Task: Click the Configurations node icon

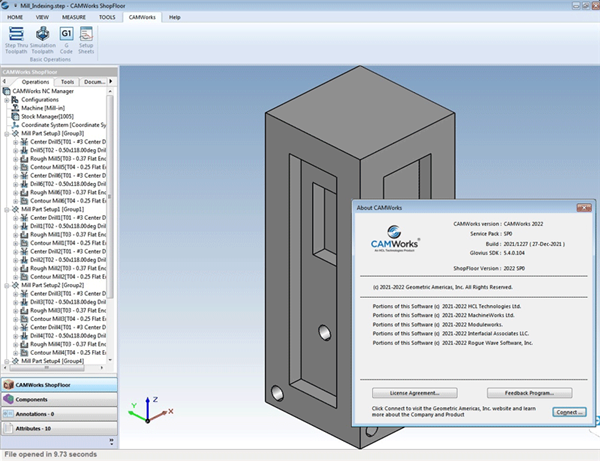Action: (15, 99)
